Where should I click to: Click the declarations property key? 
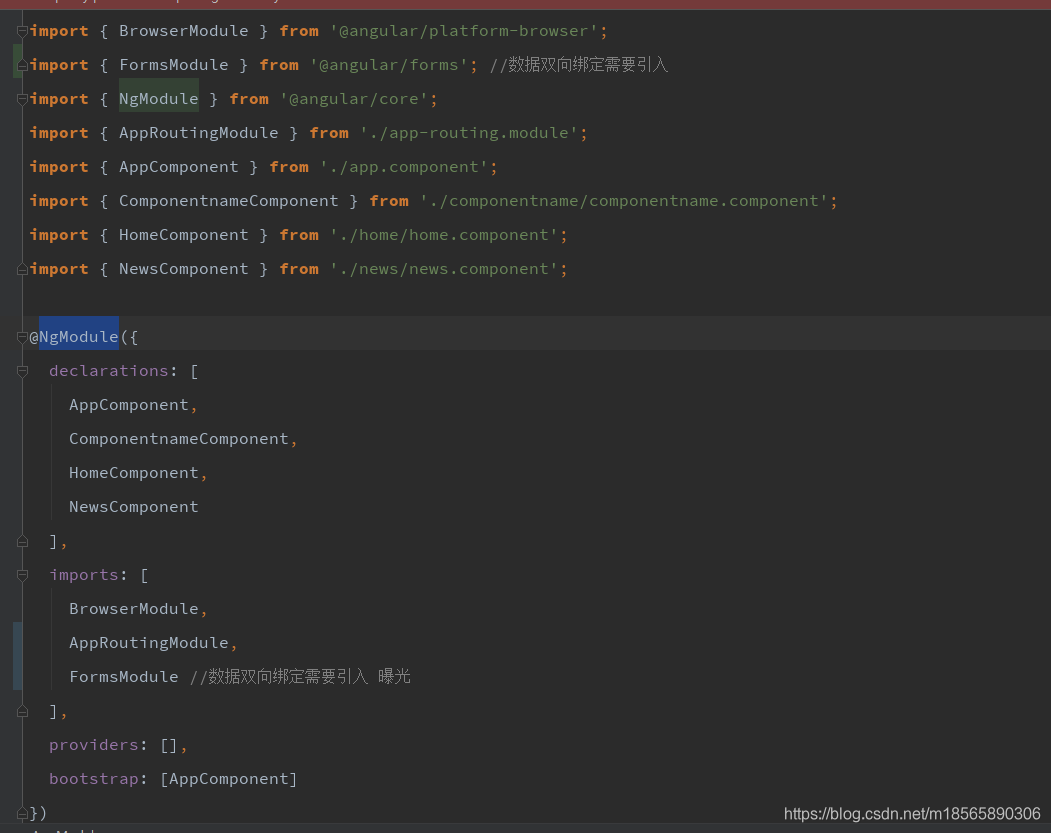click(x=109, y=371)
